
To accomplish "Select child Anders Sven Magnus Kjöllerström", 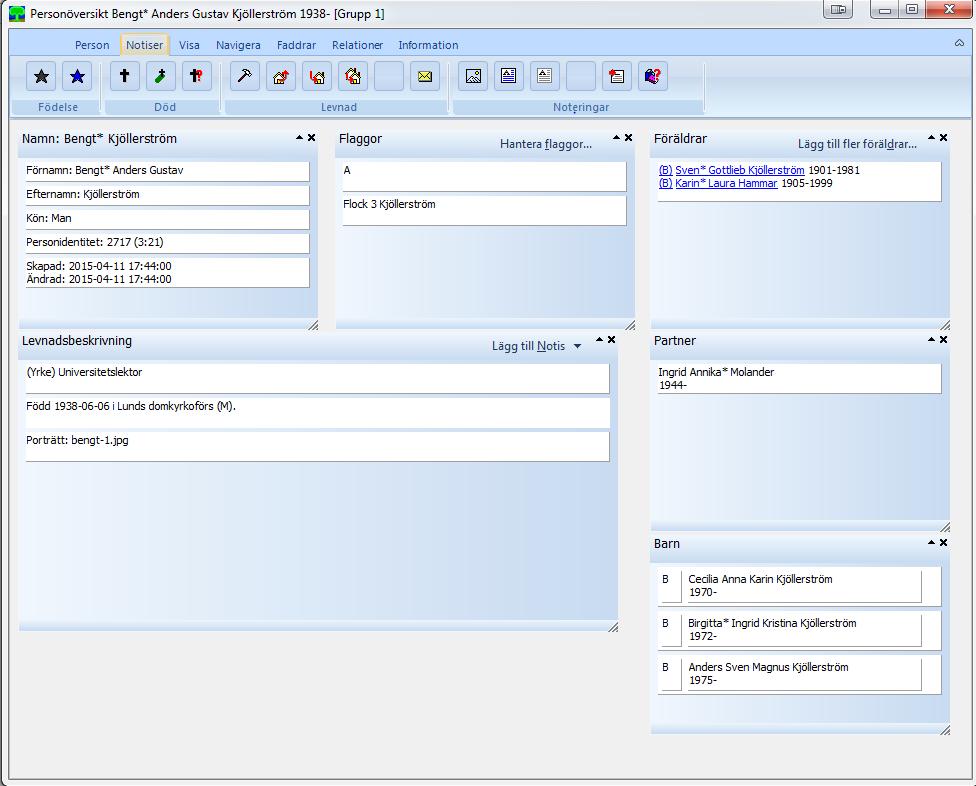I will click(802, 673).
